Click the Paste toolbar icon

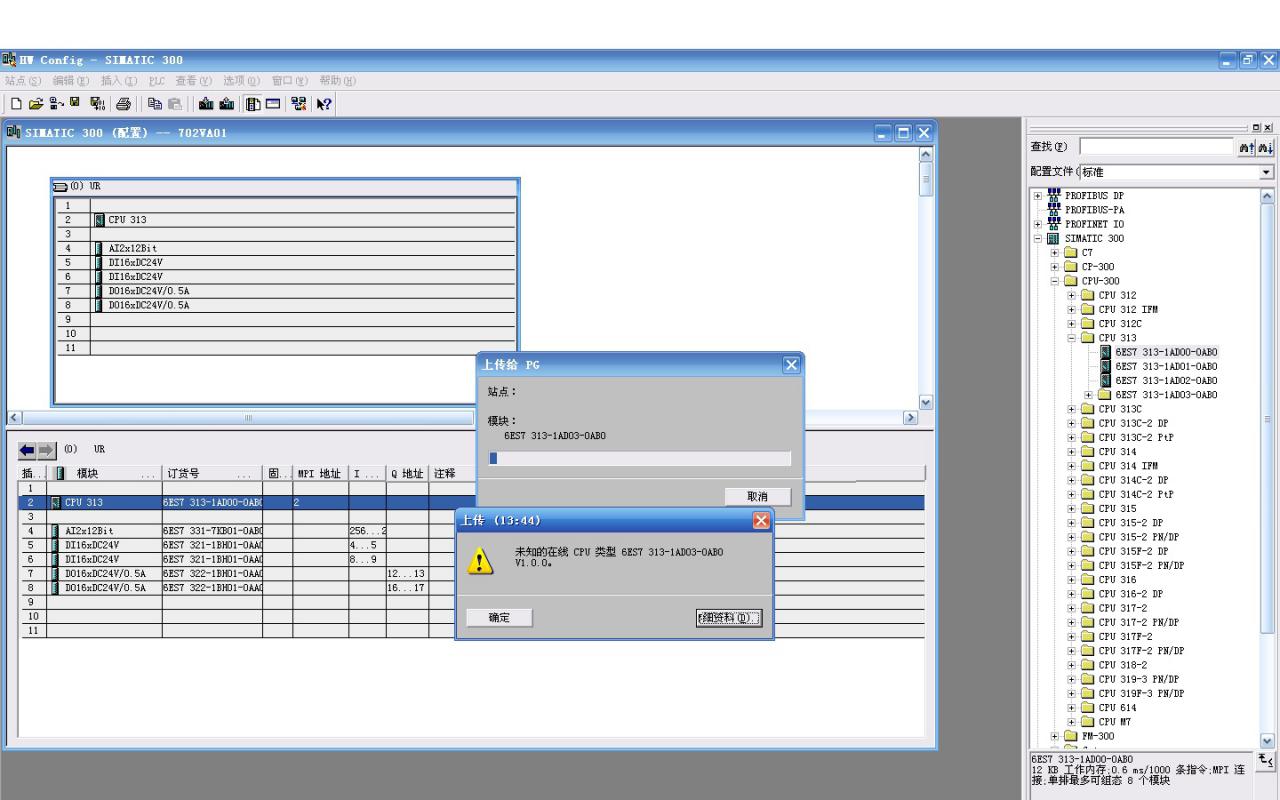[x=175, y=104]
